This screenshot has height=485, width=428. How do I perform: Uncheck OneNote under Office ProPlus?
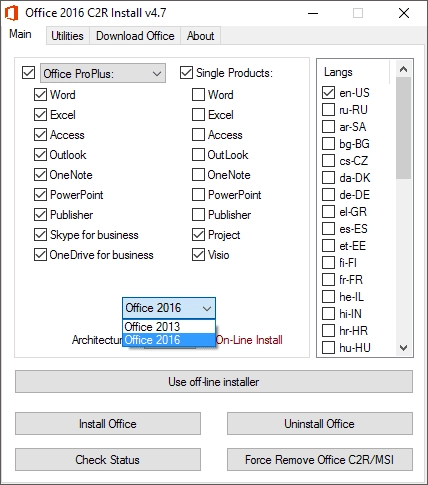click(x=40, y=175)
